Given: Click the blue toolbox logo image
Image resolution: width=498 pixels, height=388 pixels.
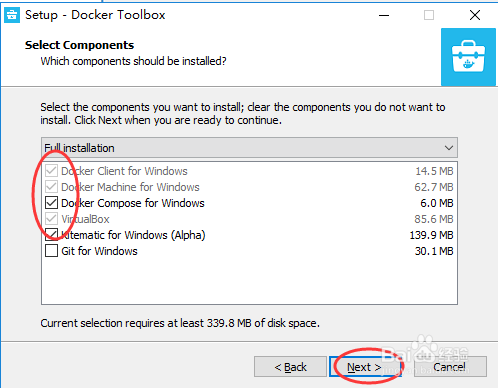Looking at the screenshot, I should (468, 57).
